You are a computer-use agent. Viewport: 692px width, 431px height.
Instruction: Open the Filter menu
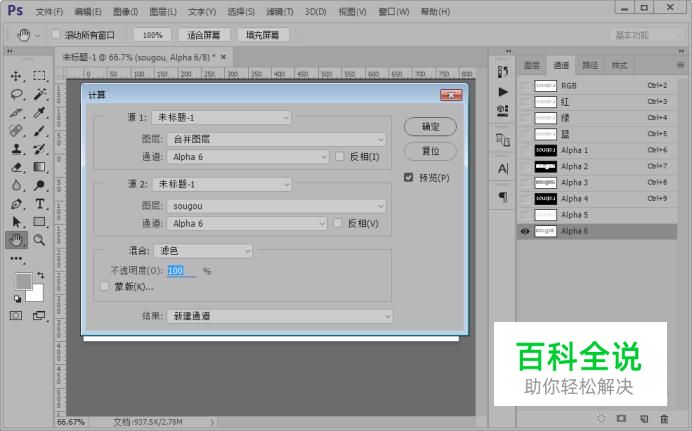[x=279, y=12]
